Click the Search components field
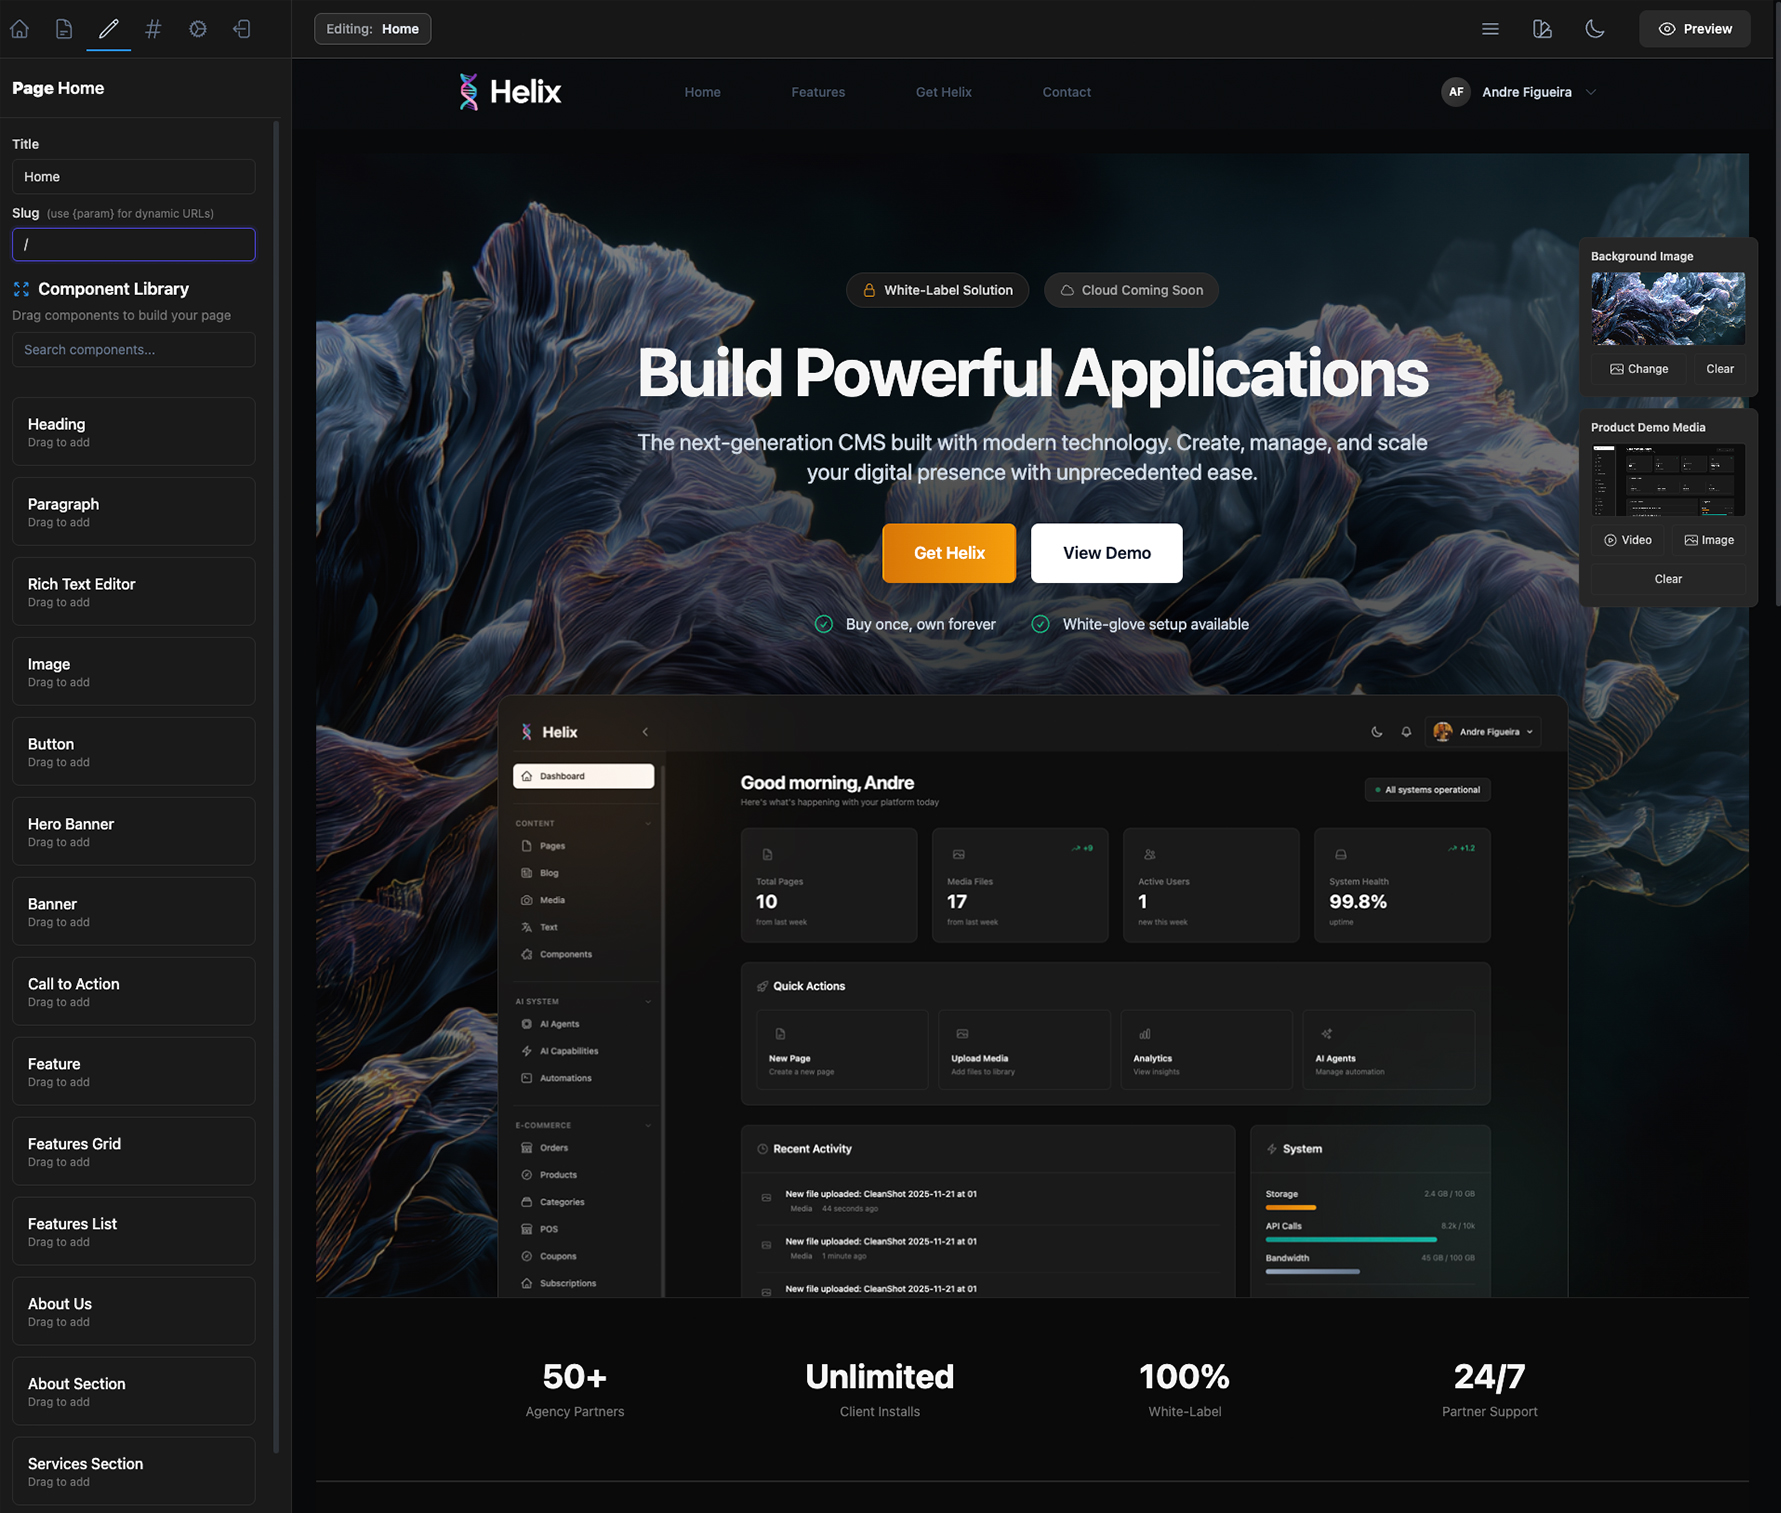This screenshot has width=1781, height=1513. [x=134, y=350]
